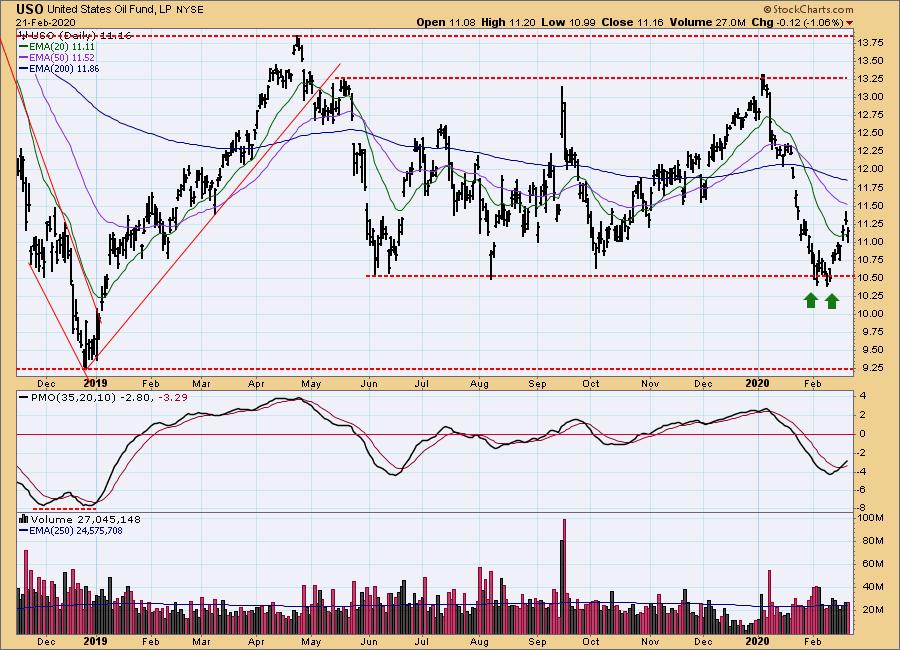The width and height of the screenshot is (900, 650).
Task: Click the USO (Daily) 11.16 legend entry
Action: (x=75, y=36)
